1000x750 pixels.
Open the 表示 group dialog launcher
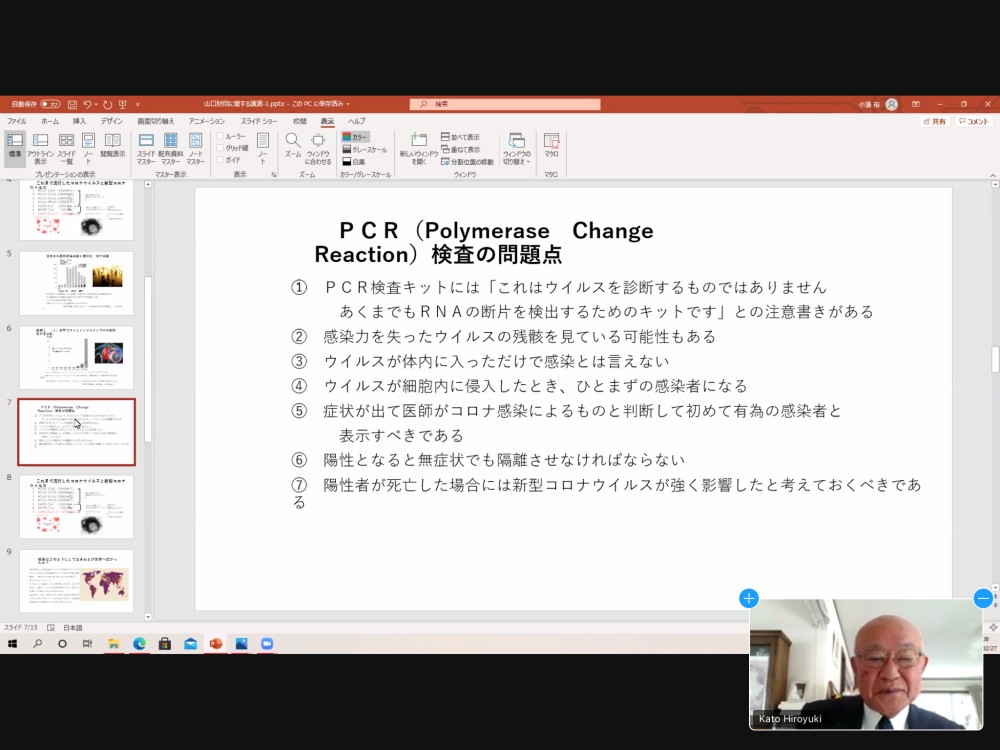tap(274, 174)
